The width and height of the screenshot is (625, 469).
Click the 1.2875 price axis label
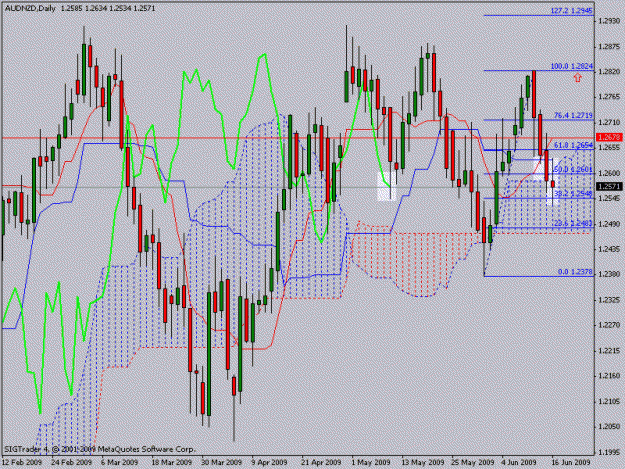609,46
